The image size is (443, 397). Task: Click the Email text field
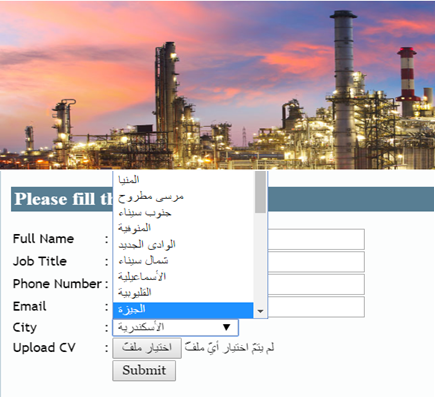(316, 307)
